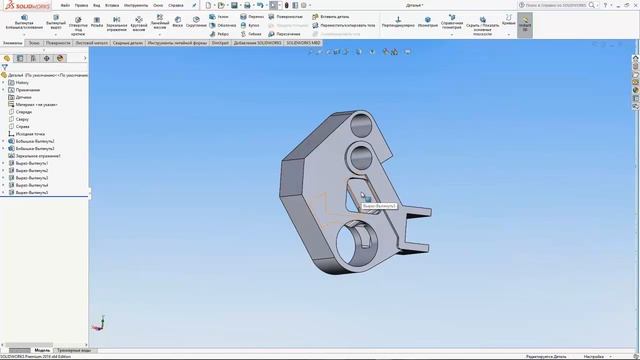Open dropdown under Extruded Boss/Base

pyautogui.click(x=24, y=34)
